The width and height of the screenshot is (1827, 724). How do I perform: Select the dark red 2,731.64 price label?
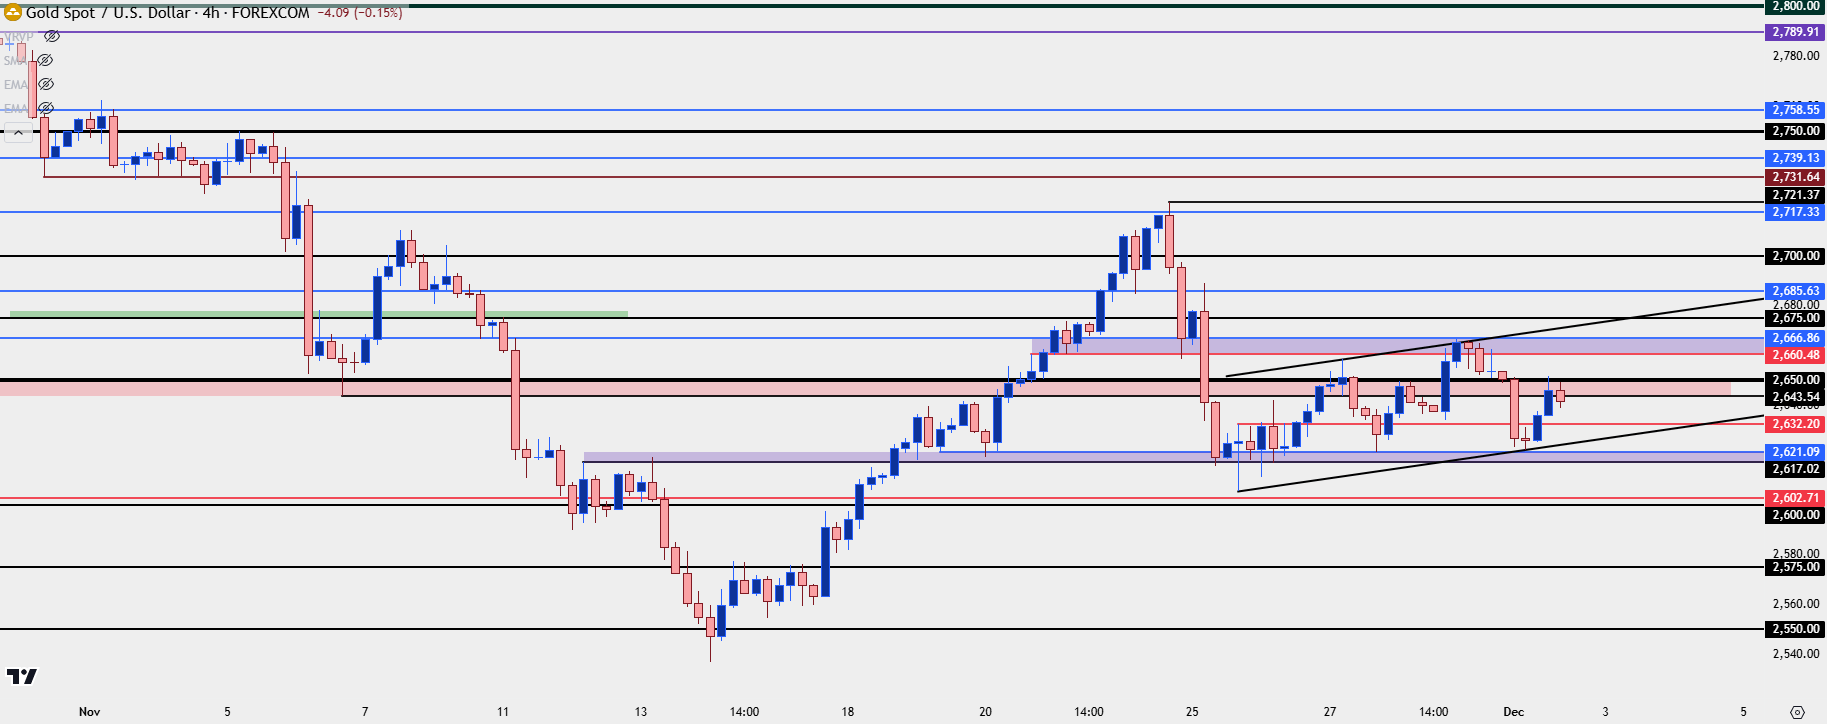click(1796, 177)
